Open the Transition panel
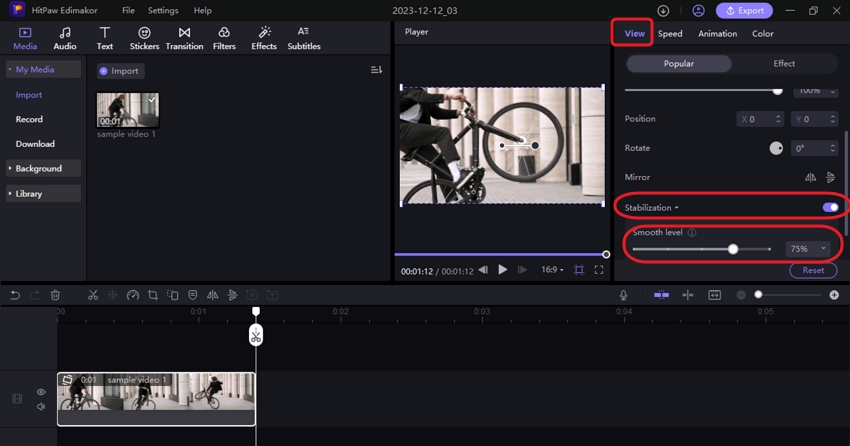The width and height of the screenshot is (850, 446). [x=184, y=39]
